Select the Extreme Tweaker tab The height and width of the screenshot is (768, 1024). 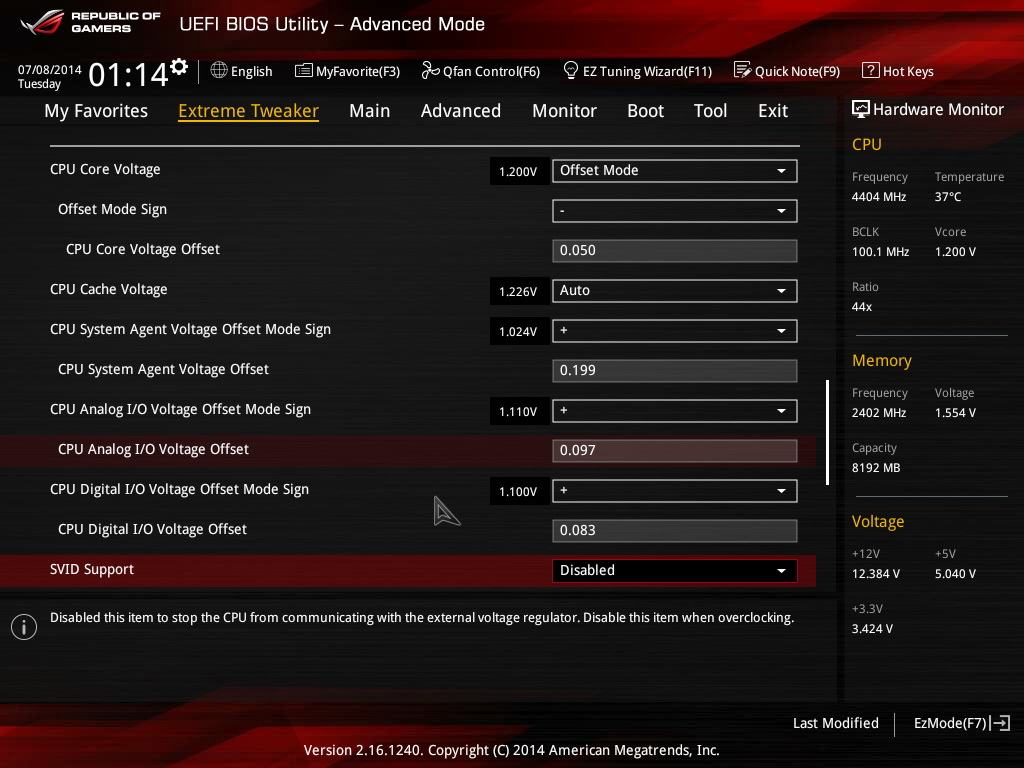pyautogui.click(x=248, y=111)
